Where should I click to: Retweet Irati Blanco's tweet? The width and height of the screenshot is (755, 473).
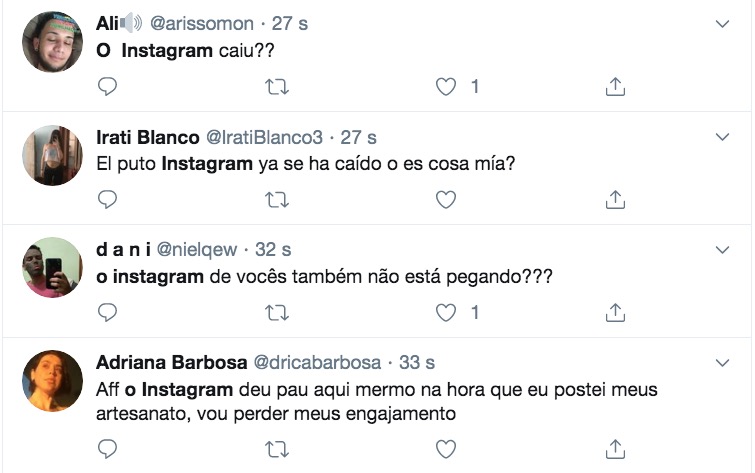pos(276,200)
